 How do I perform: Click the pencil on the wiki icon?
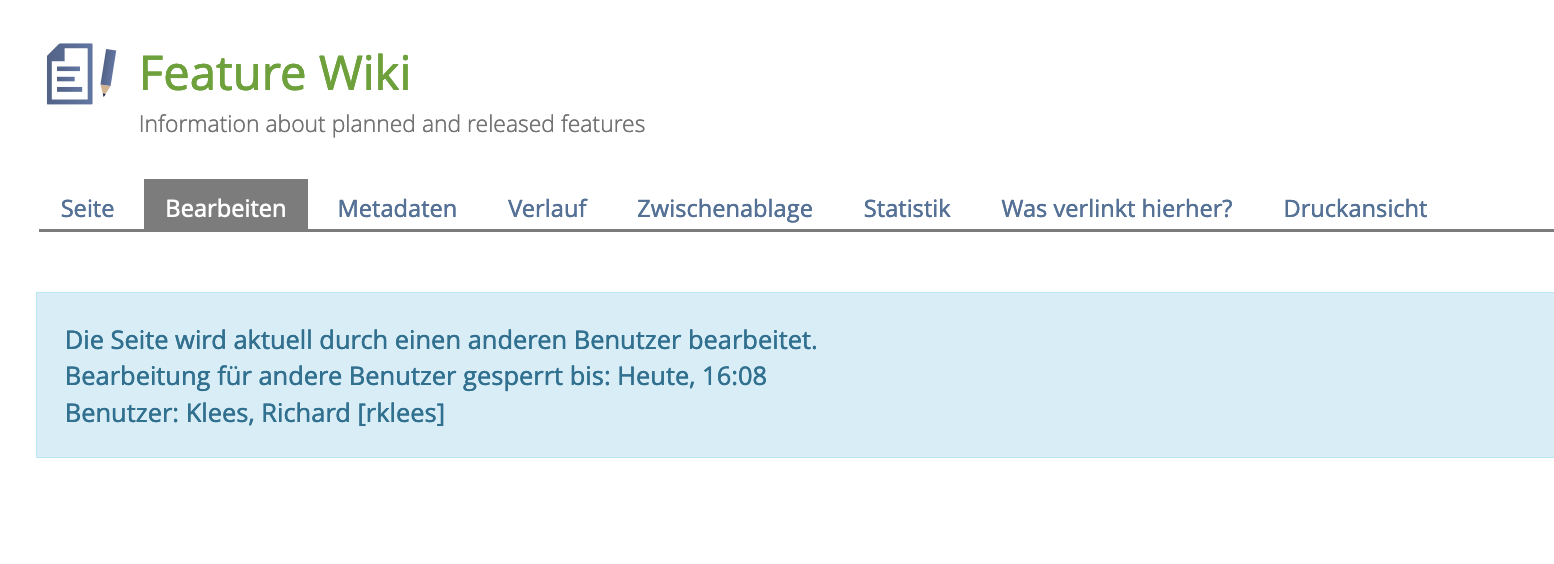(107, 70)
